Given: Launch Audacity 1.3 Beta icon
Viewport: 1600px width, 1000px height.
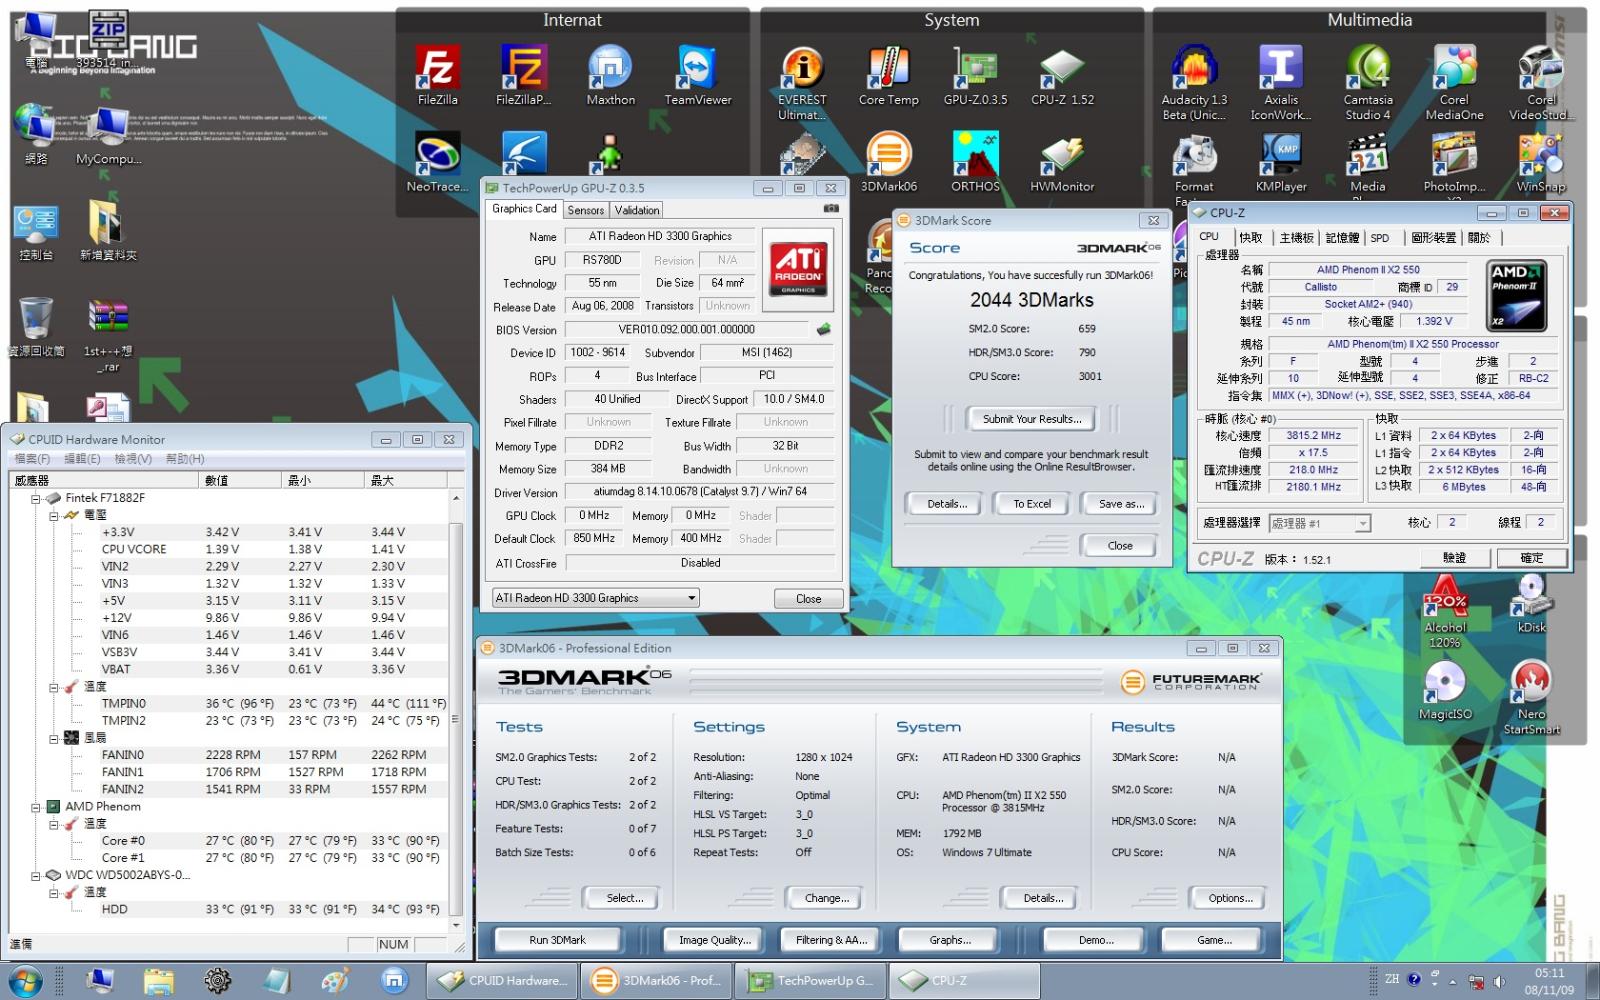Looking at the screenshot, I should pos(1194,84).
